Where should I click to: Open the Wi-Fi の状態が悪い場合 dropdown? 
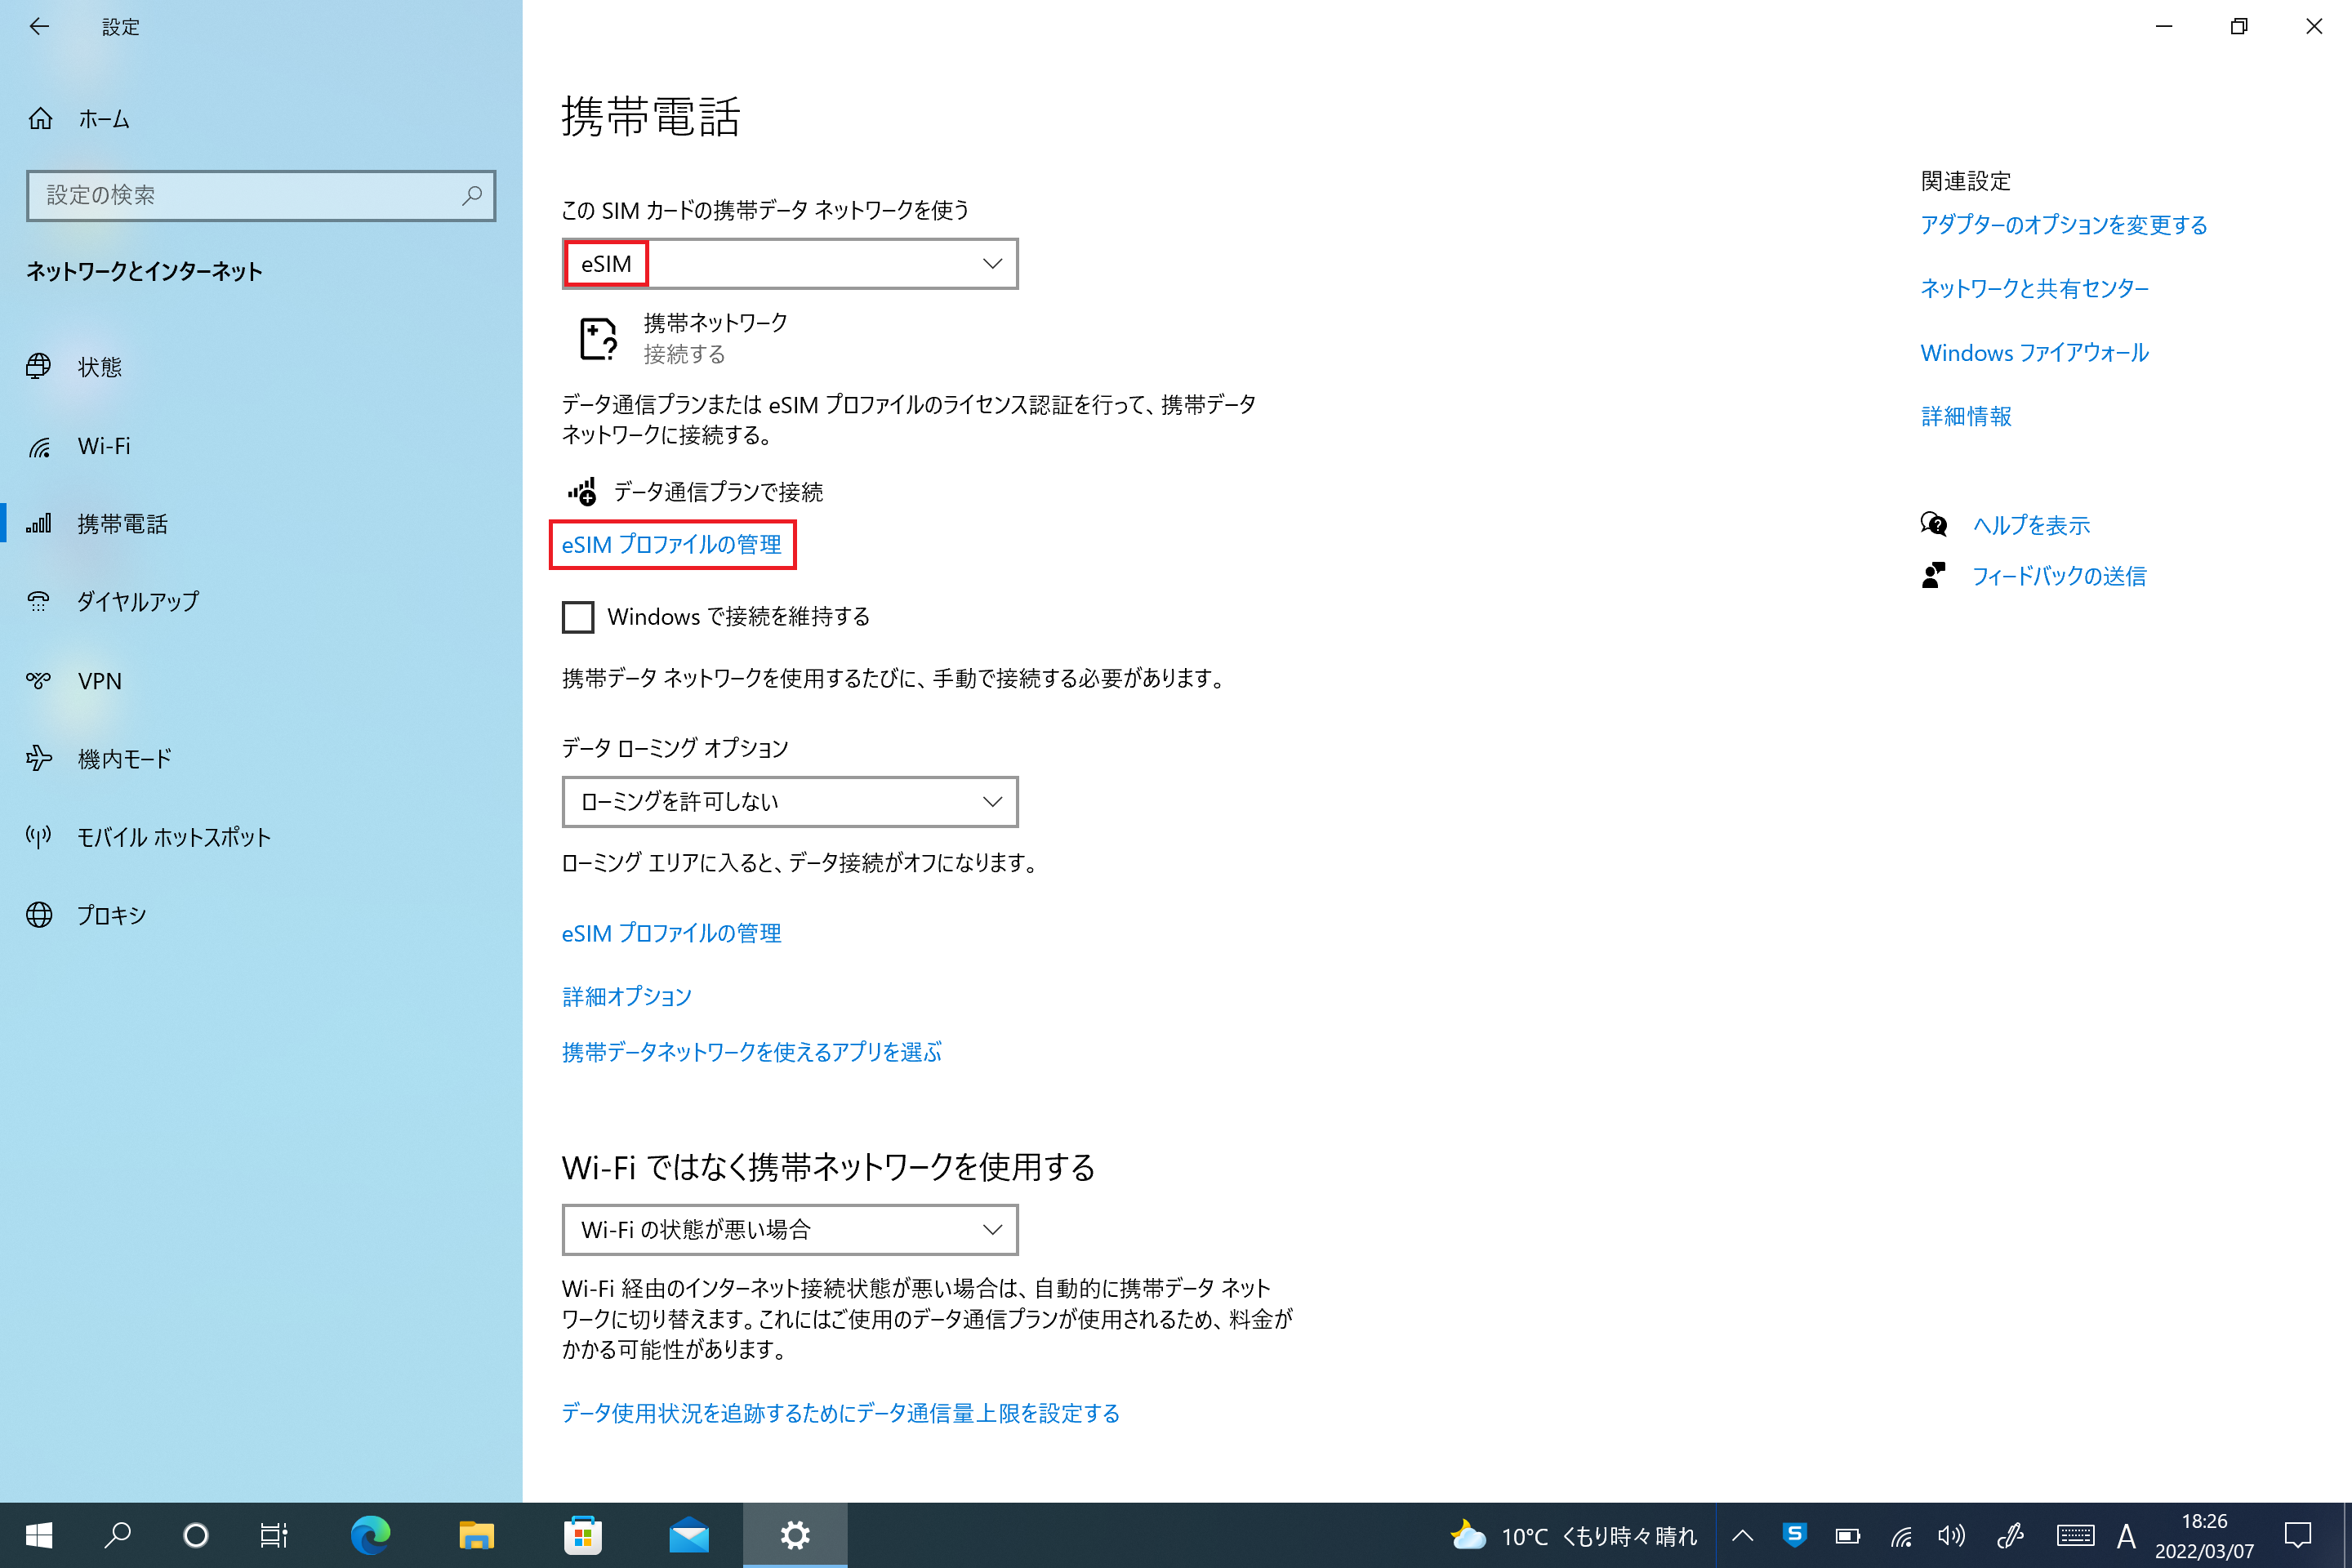[x=790, y=1230]
